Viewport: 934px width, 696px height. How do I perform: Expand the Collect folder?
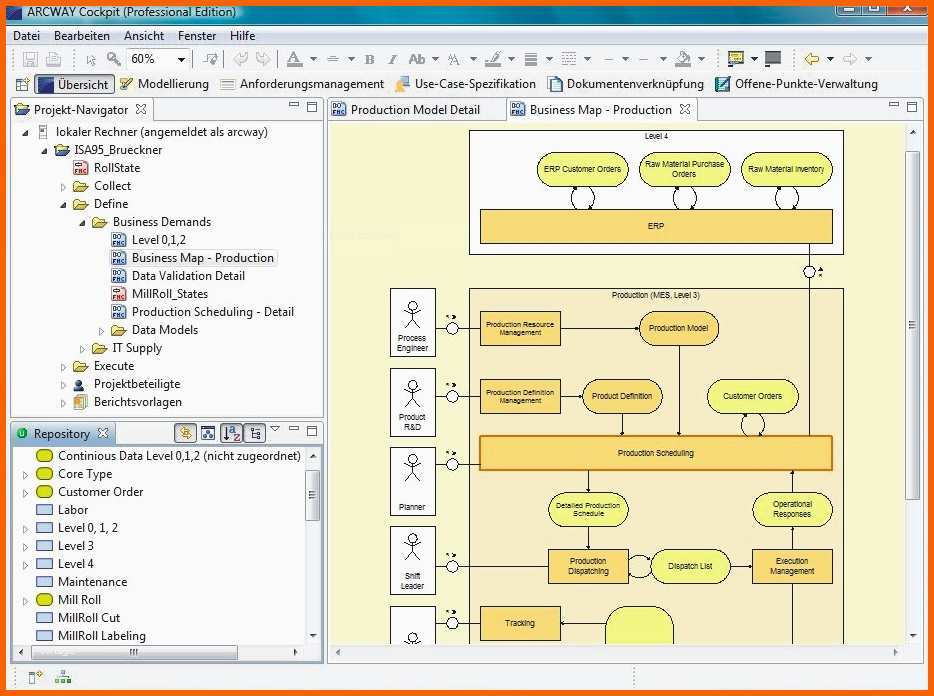(x=63, y=187)
